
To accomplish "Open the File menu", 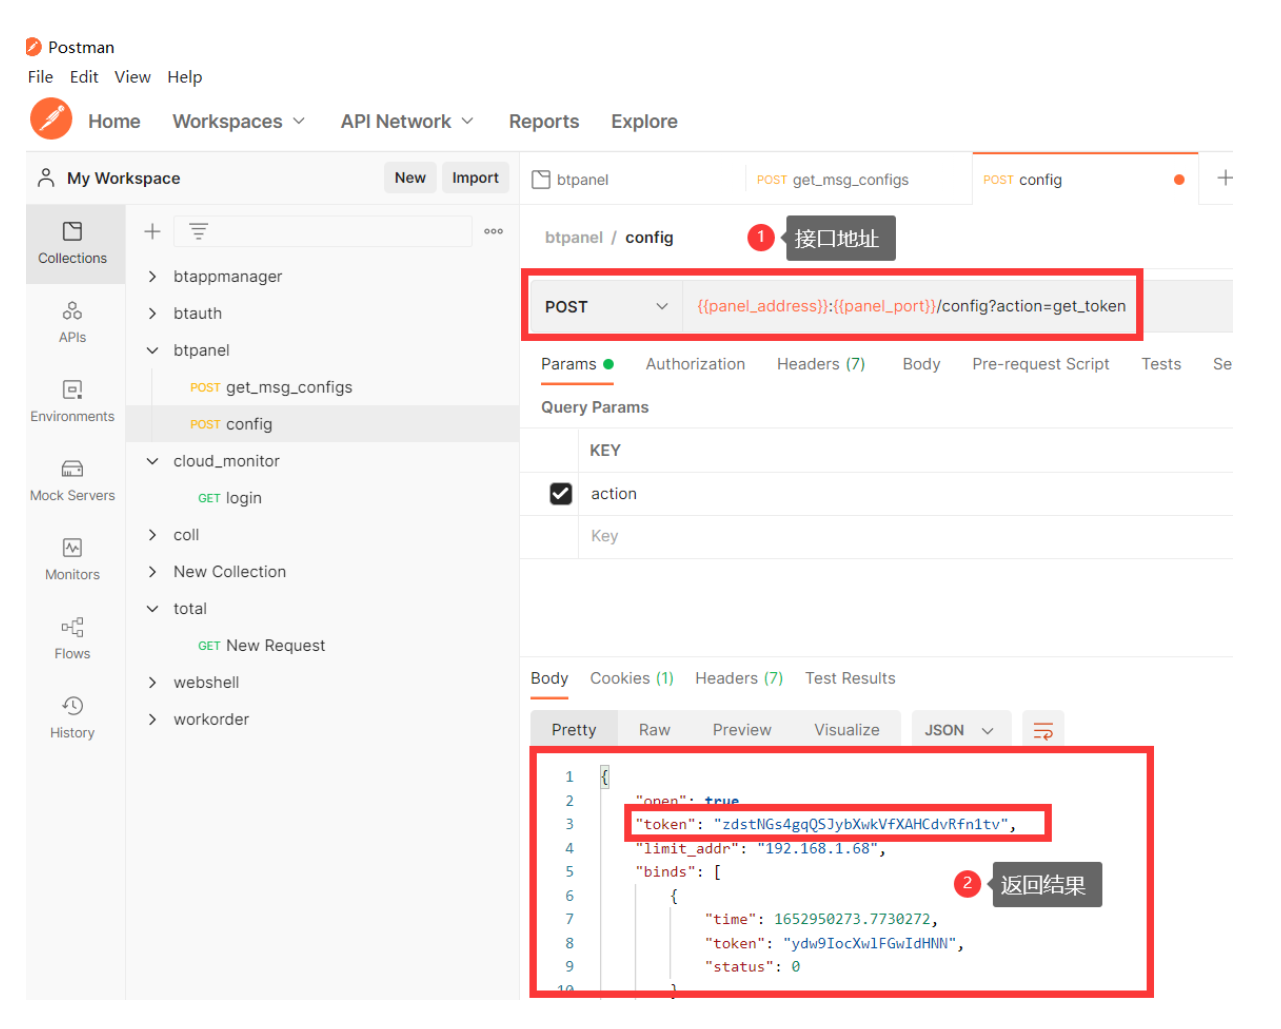I will pyautogui.click(x=40, y=77).
